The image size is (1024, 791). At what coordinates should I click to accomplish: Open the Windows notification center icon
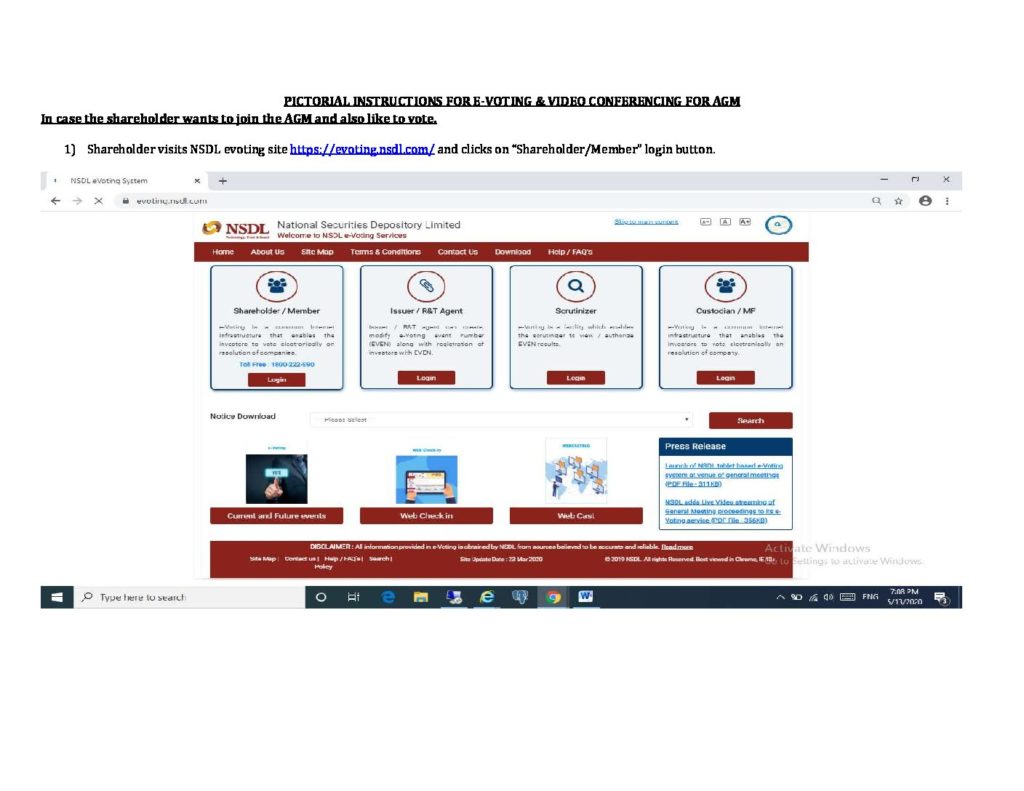(x=941, y=597)
